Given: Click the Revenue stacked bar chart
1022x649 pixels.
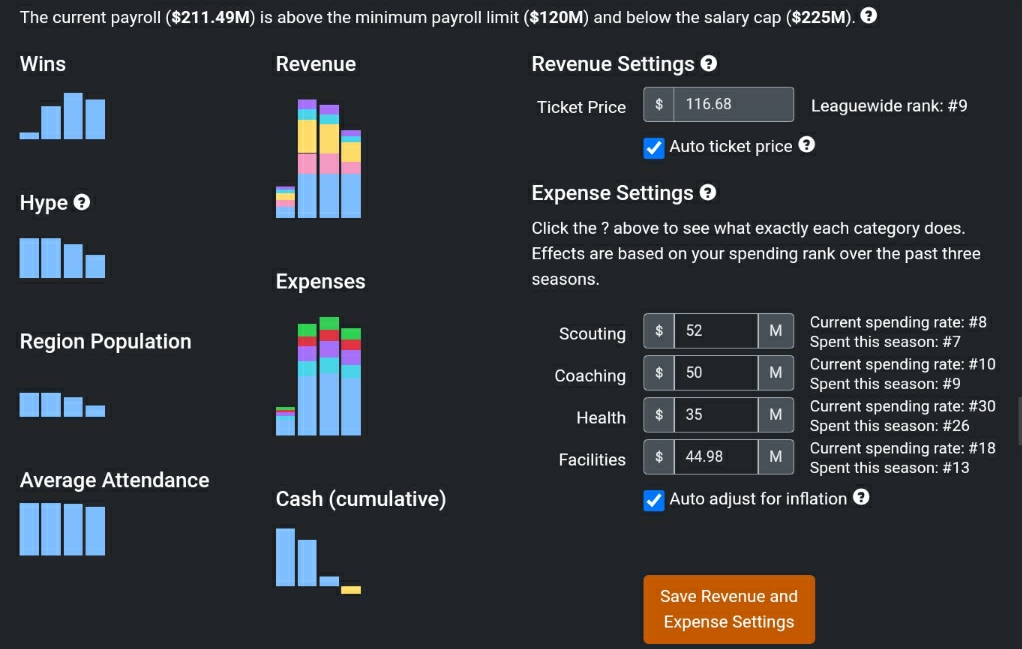Looking at the screenshot, I should click(319, 158).
